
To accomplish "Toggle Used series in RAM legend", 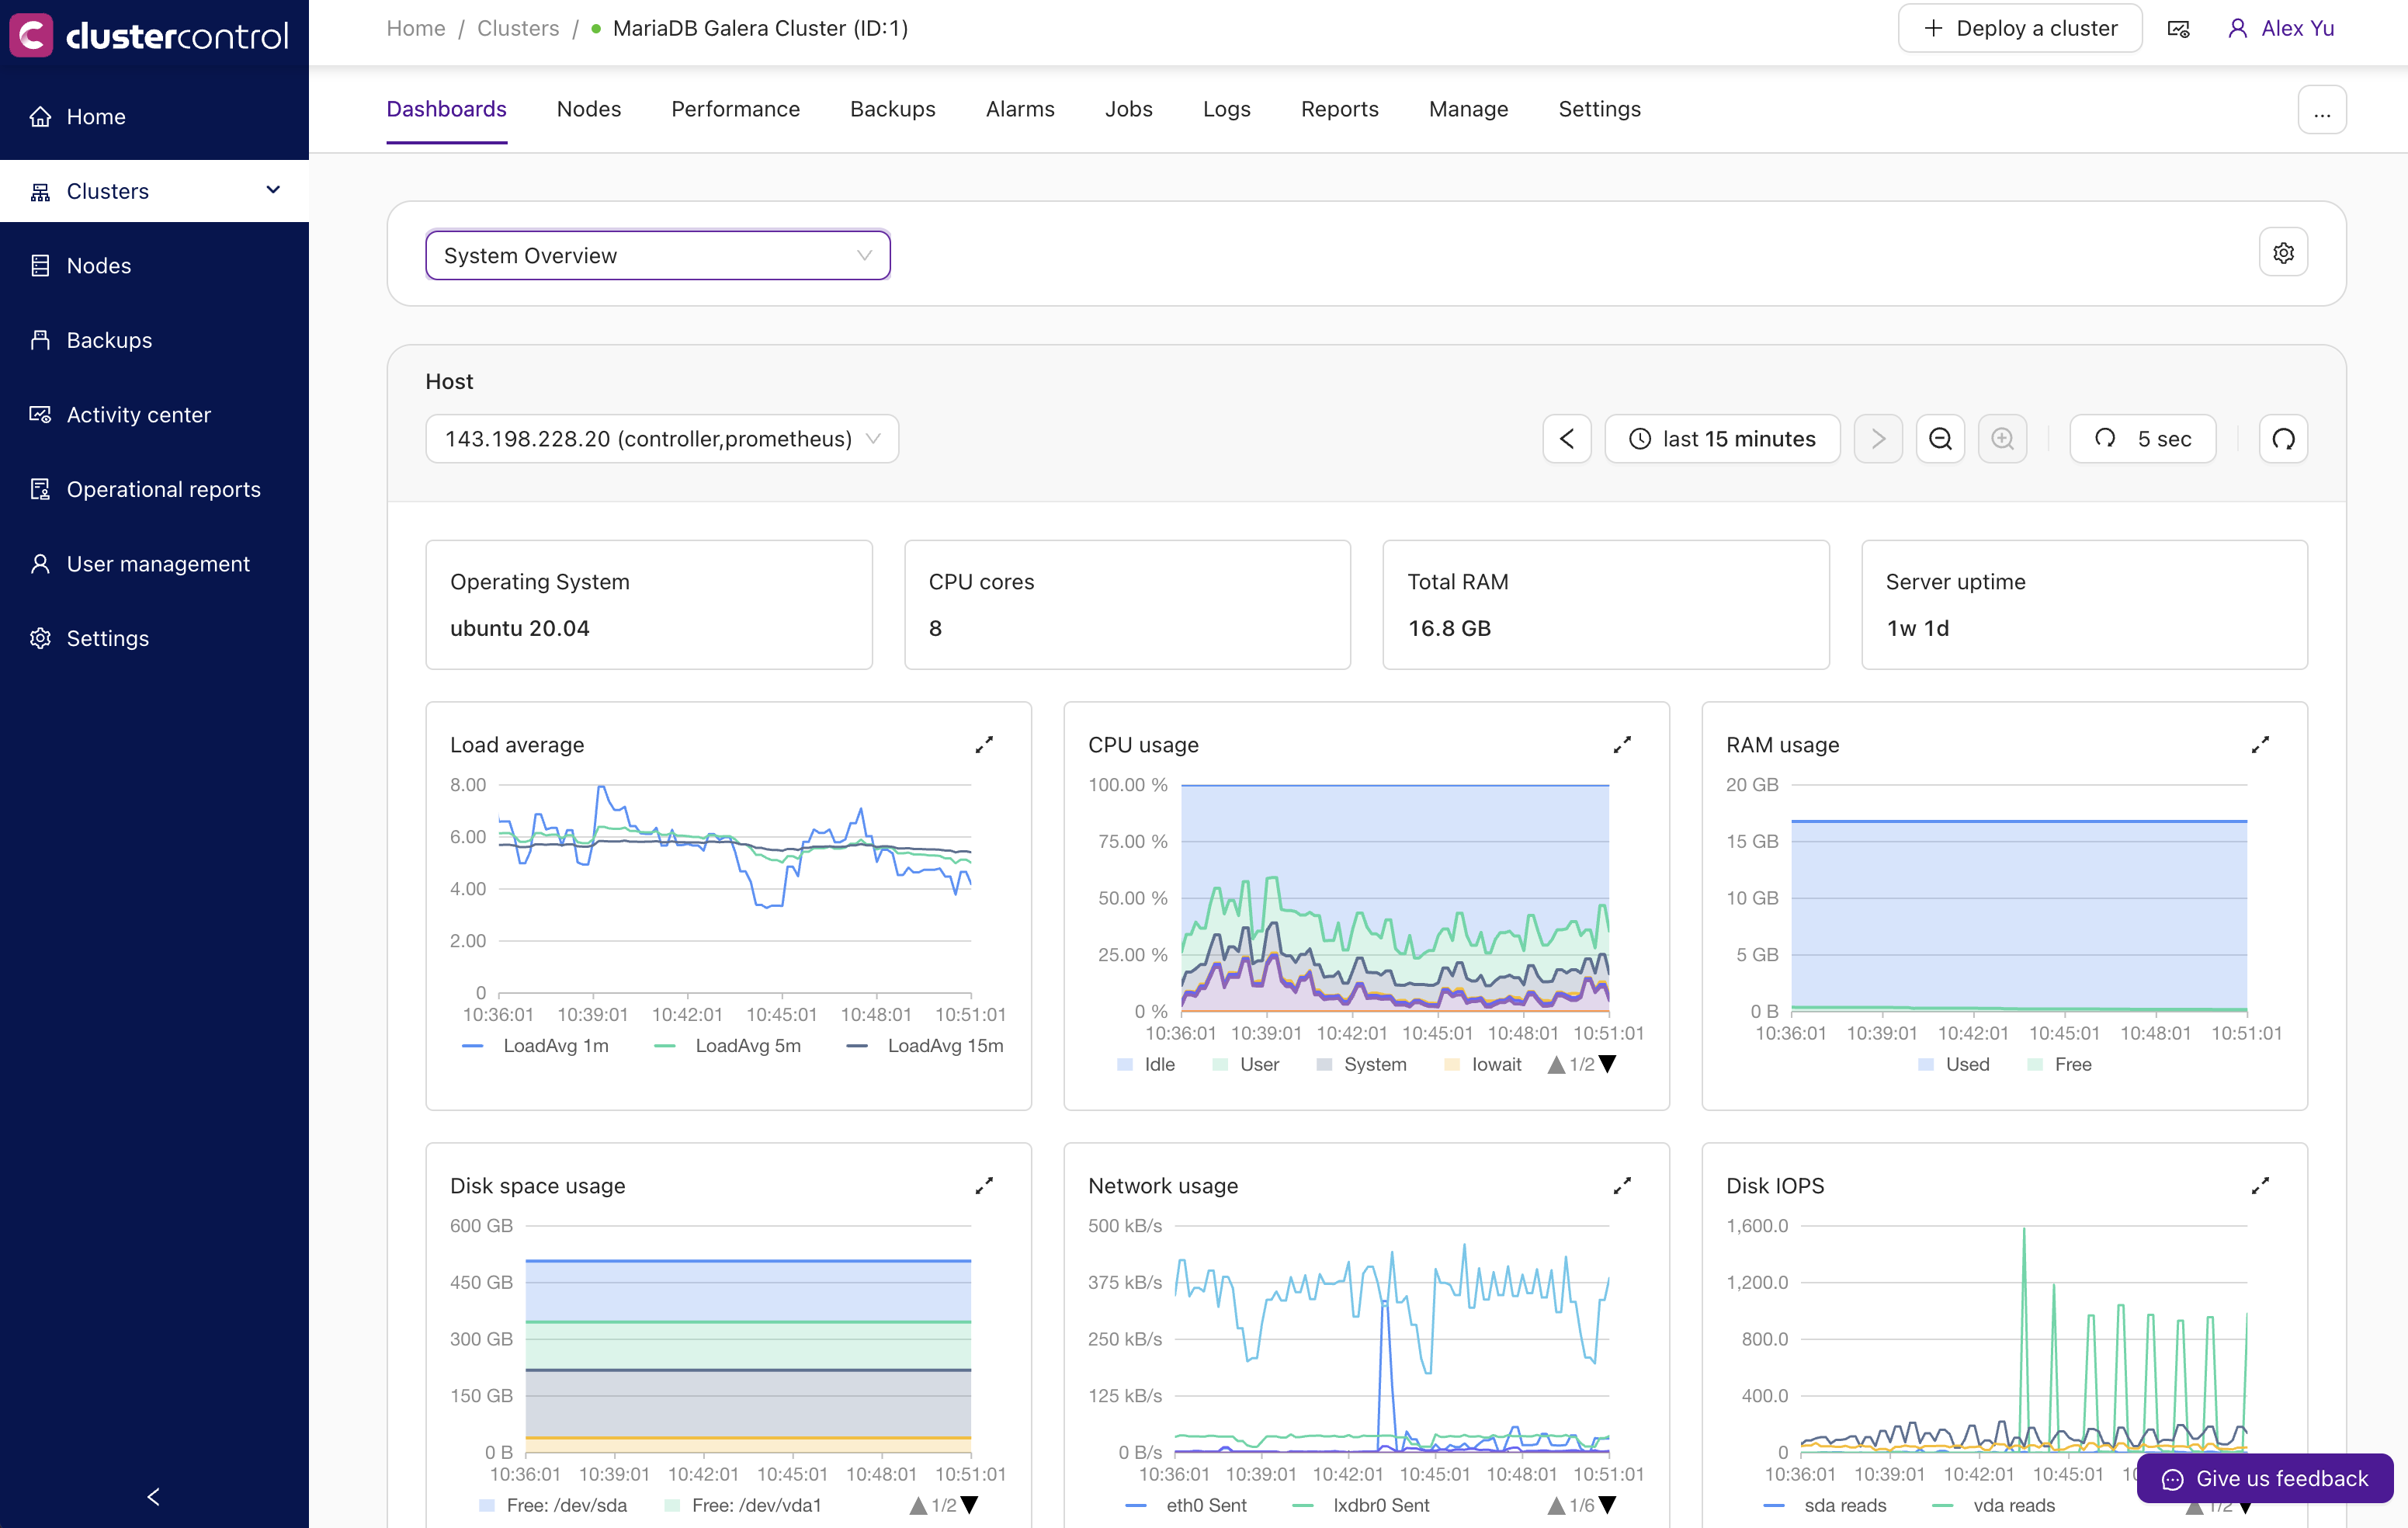I will point(1954,1065).
